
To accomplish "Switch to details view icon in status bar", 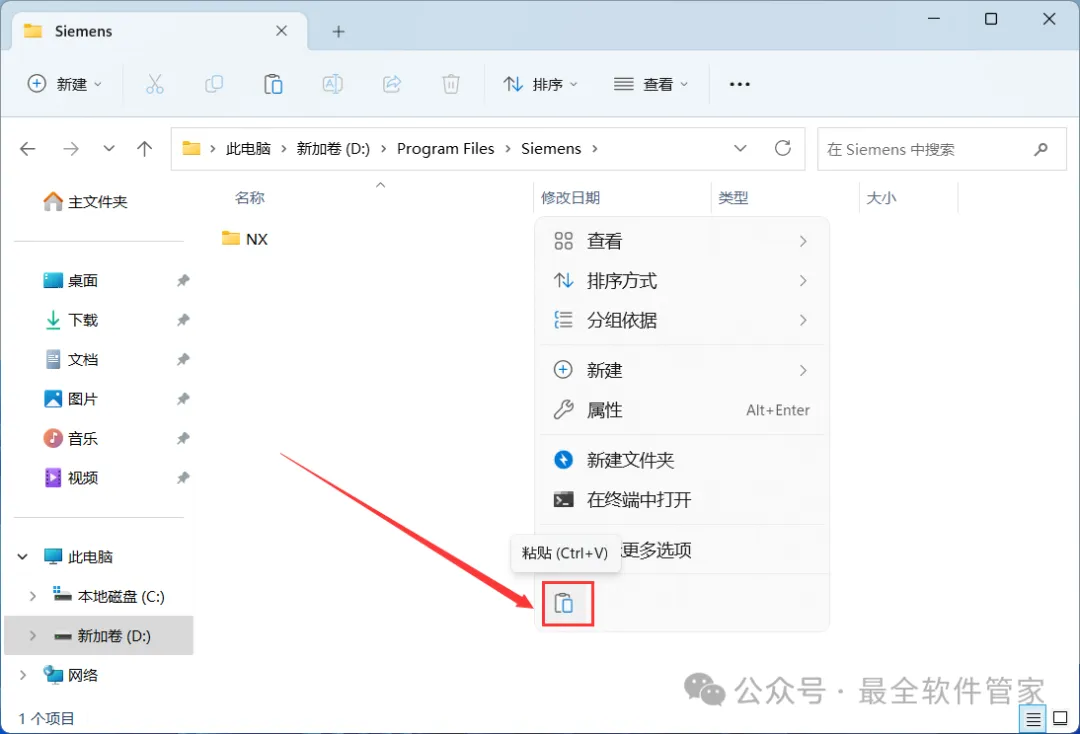I will [1033, 720].
